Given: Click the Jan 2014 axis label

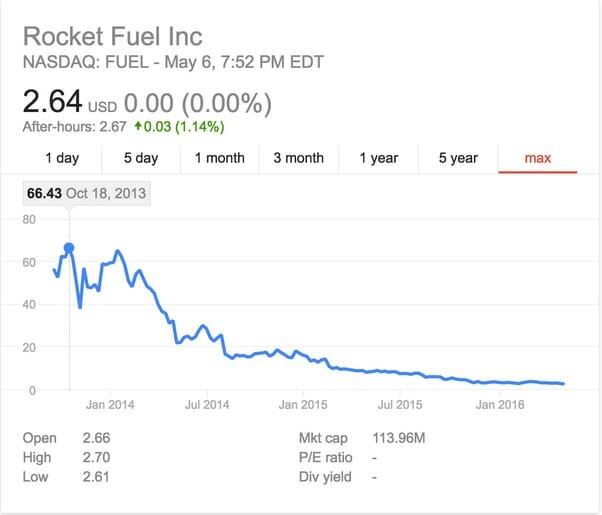Looking at the screenshot, I should click(x=110, y=405).
